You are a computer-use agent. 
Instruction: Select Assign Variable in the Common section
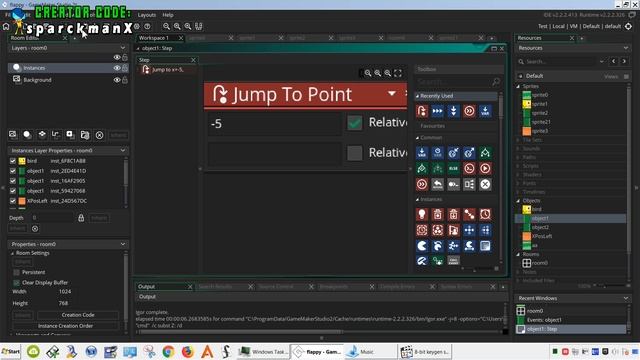coord(422,153)
